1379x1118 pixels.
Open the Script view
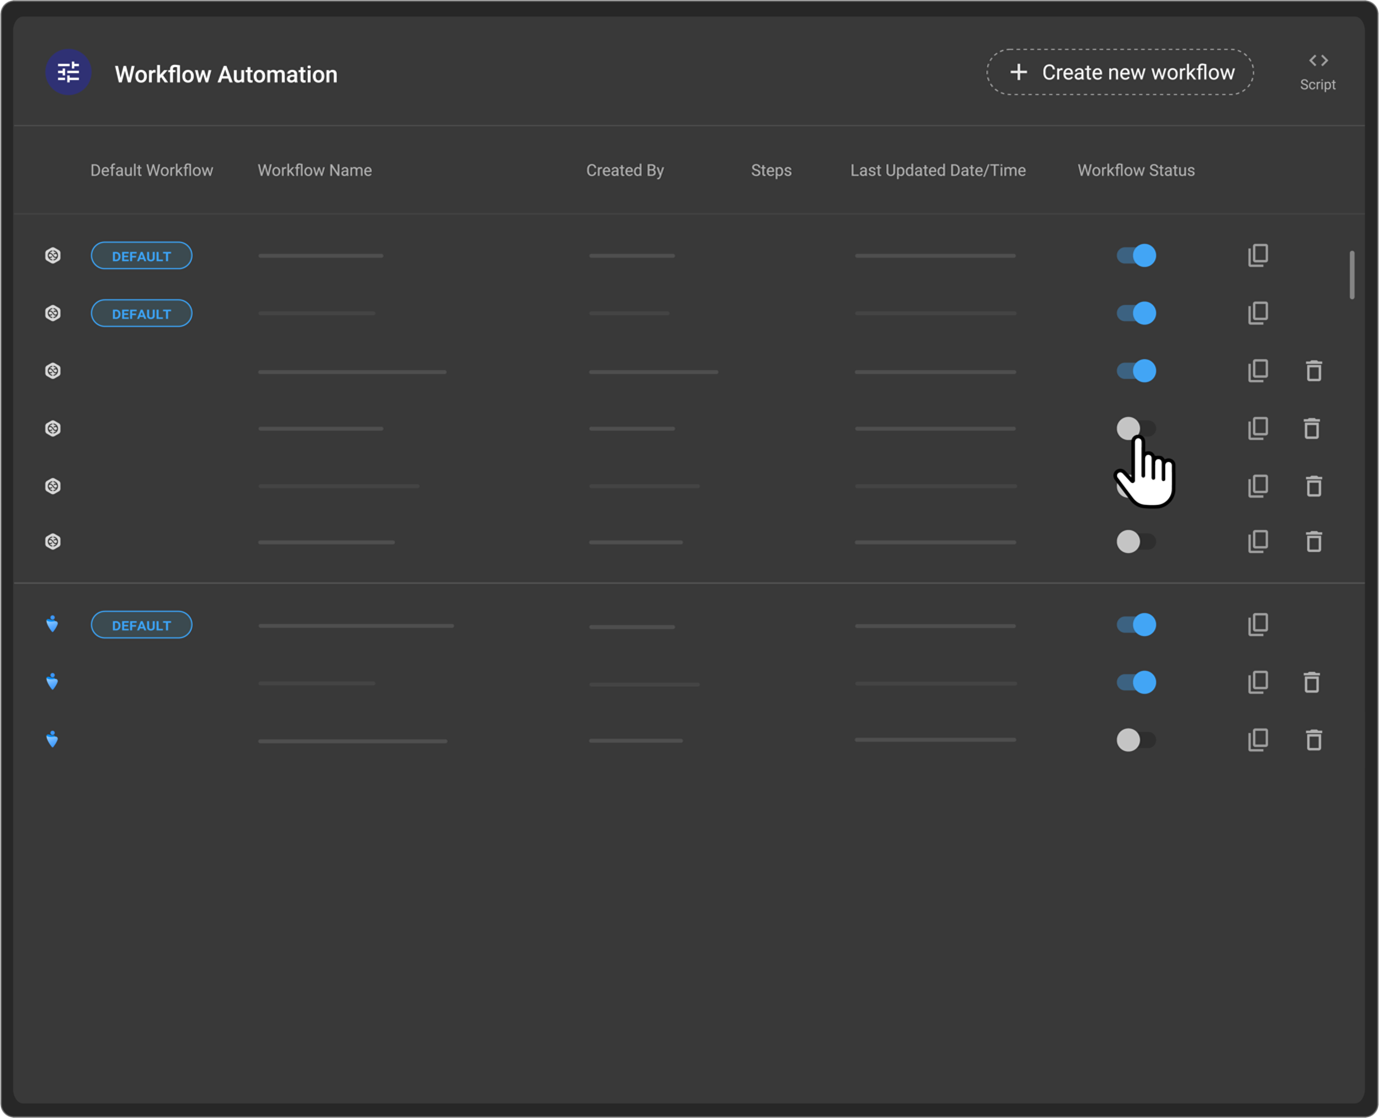coord(1317,71)
